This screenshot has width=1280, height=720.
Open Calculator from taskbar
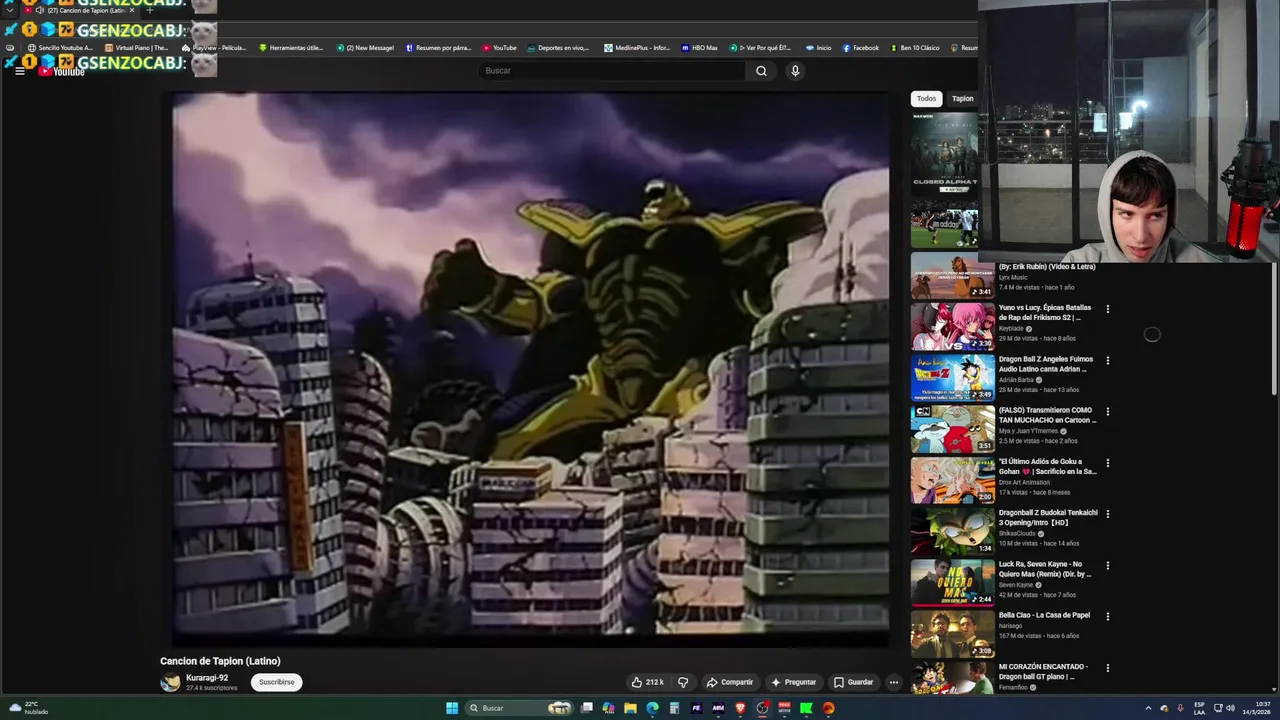click(x=674, y=708)
